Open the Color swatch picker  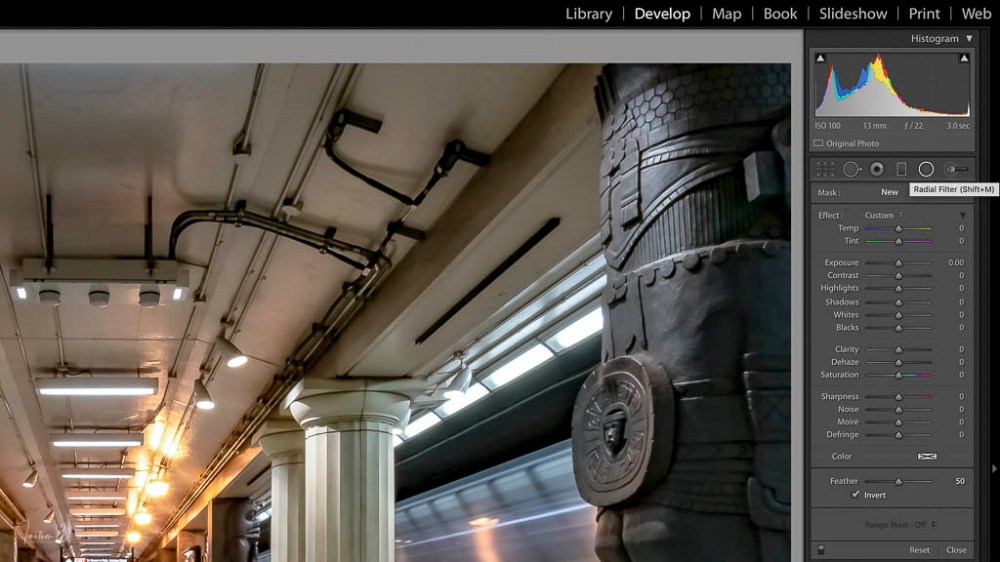click(927, 456)
